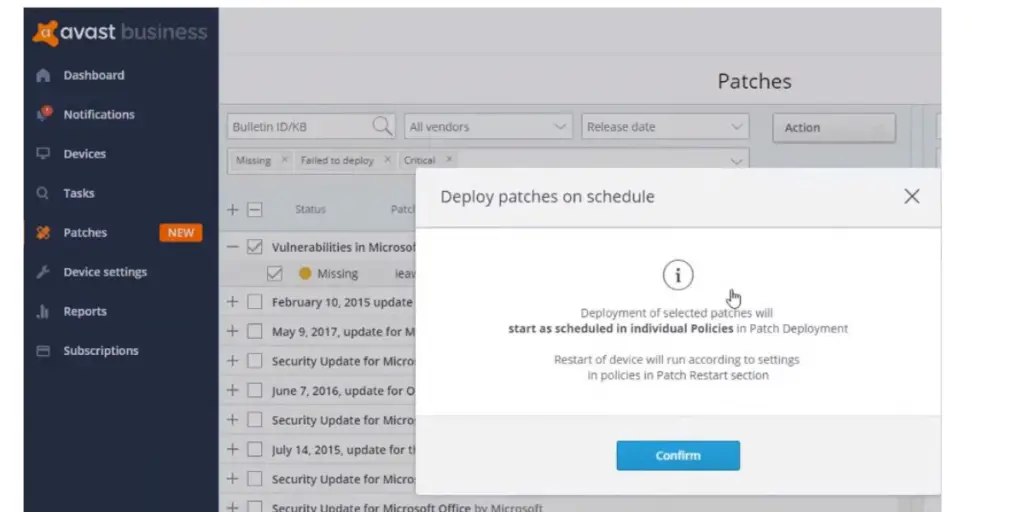Click 'Security Update for Microsoft Office by Microsoft' row
The height and width of the screenshot is (512, 1024).
407,507
